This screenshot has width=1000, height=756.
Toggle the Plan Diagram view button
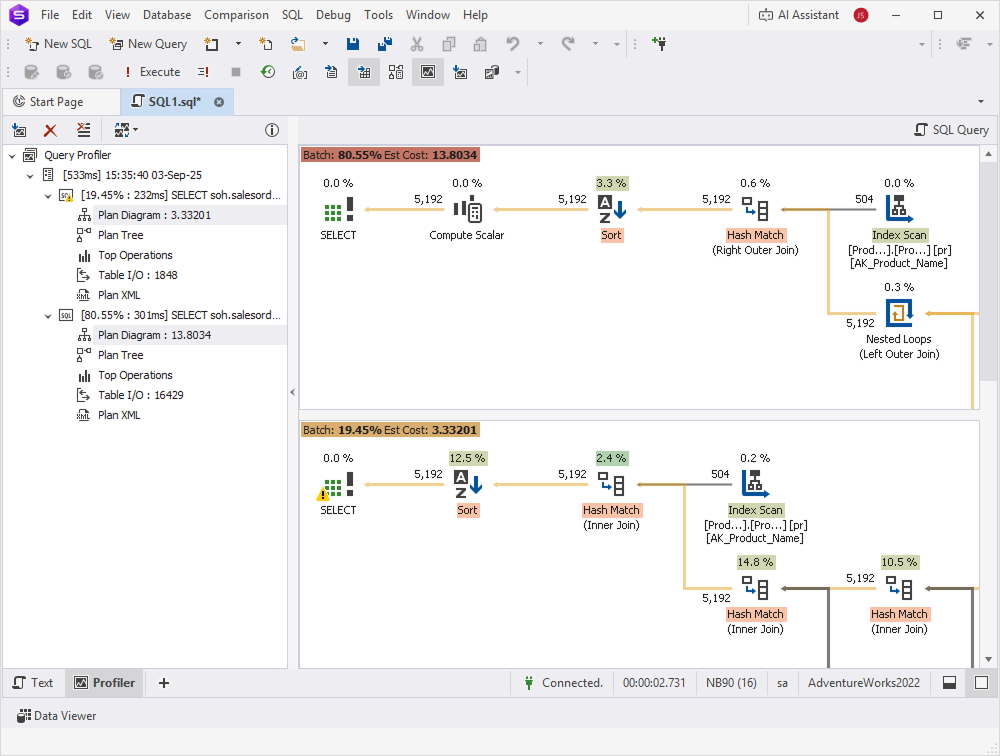428,72
